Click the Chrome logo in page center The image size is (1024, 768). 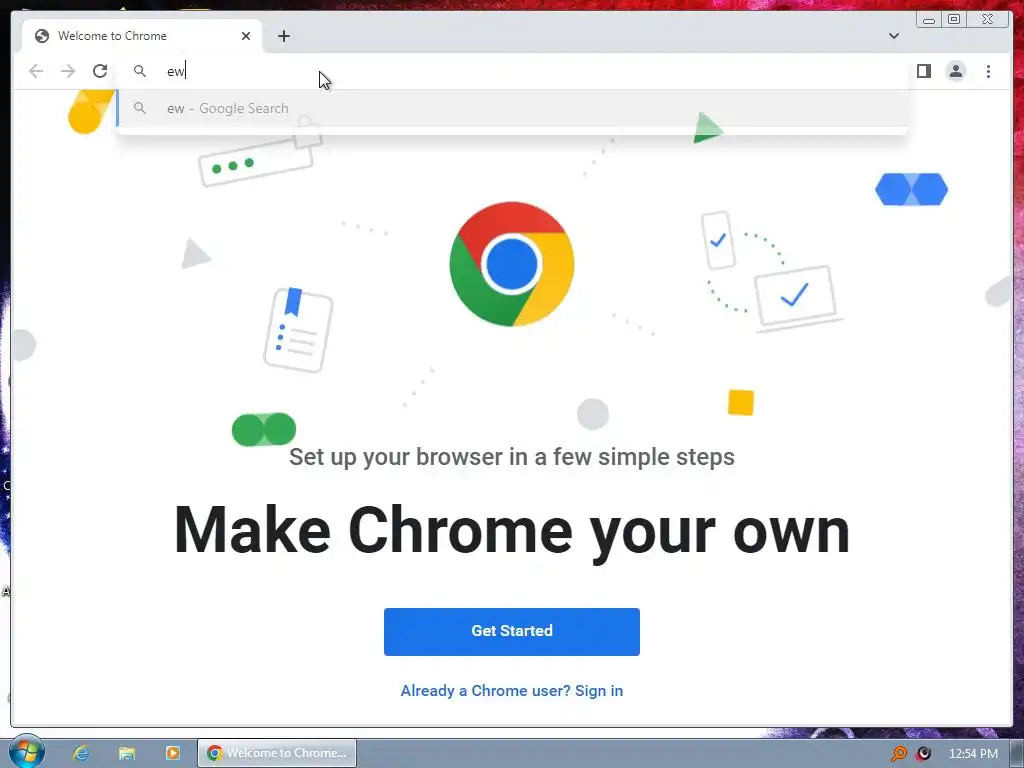pos(512,264)
